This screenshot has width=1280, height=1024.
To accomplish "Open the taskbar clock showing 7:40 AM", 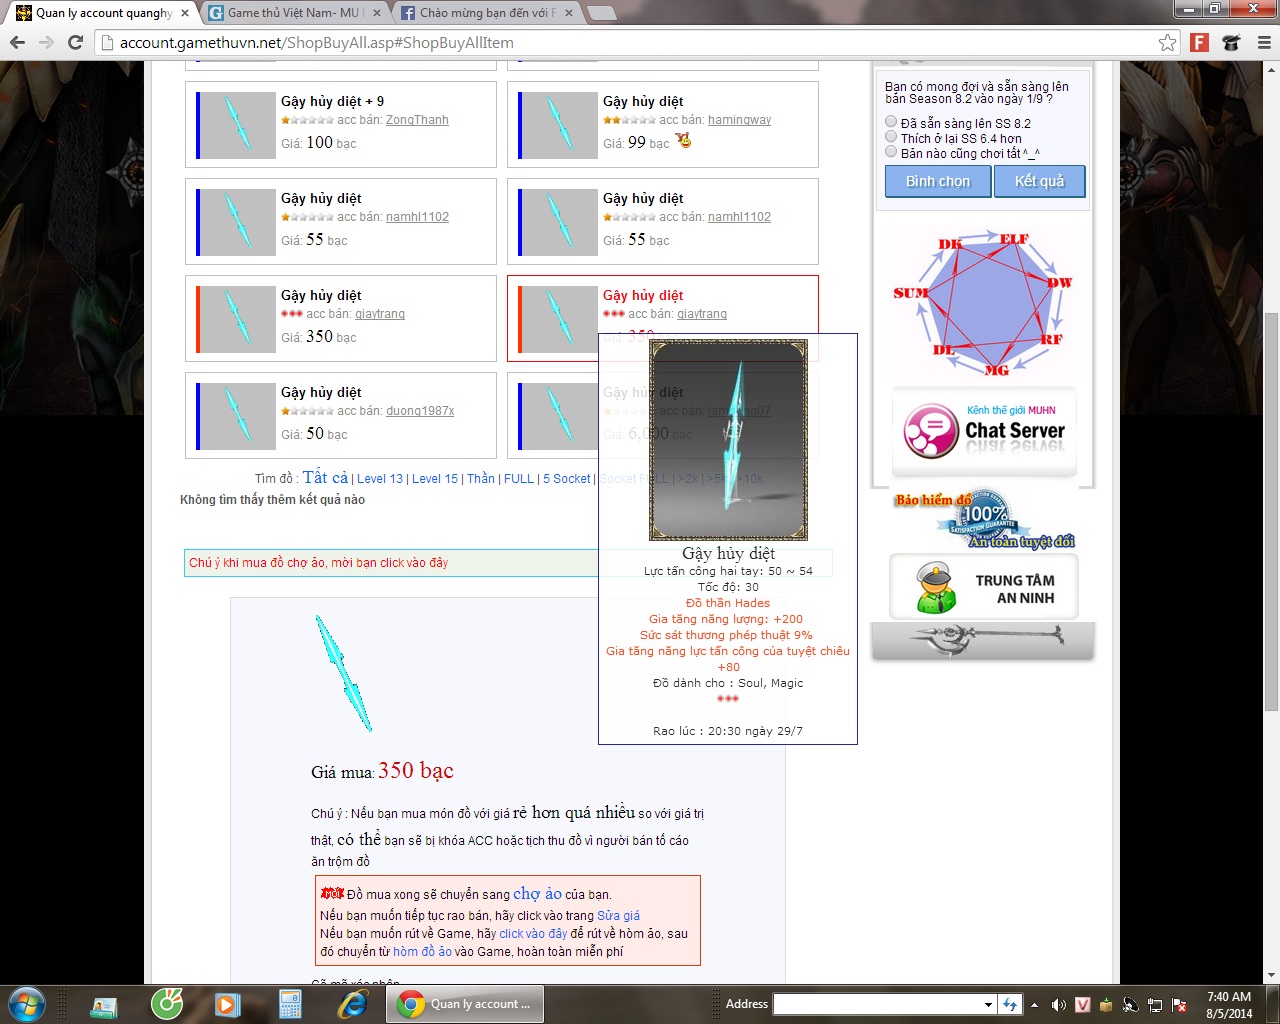I will 1229,1004.
